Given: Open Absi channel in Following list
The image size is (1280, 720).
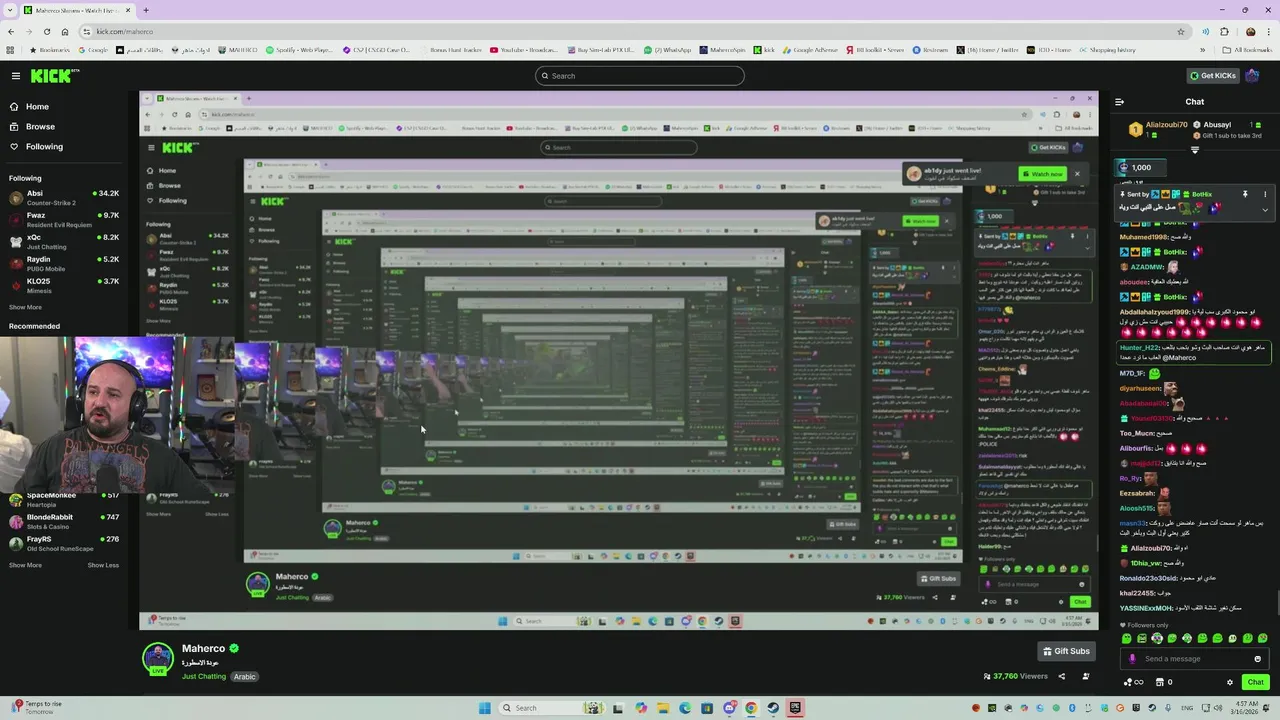Looking at the screenshot, I should pos(64,197).
